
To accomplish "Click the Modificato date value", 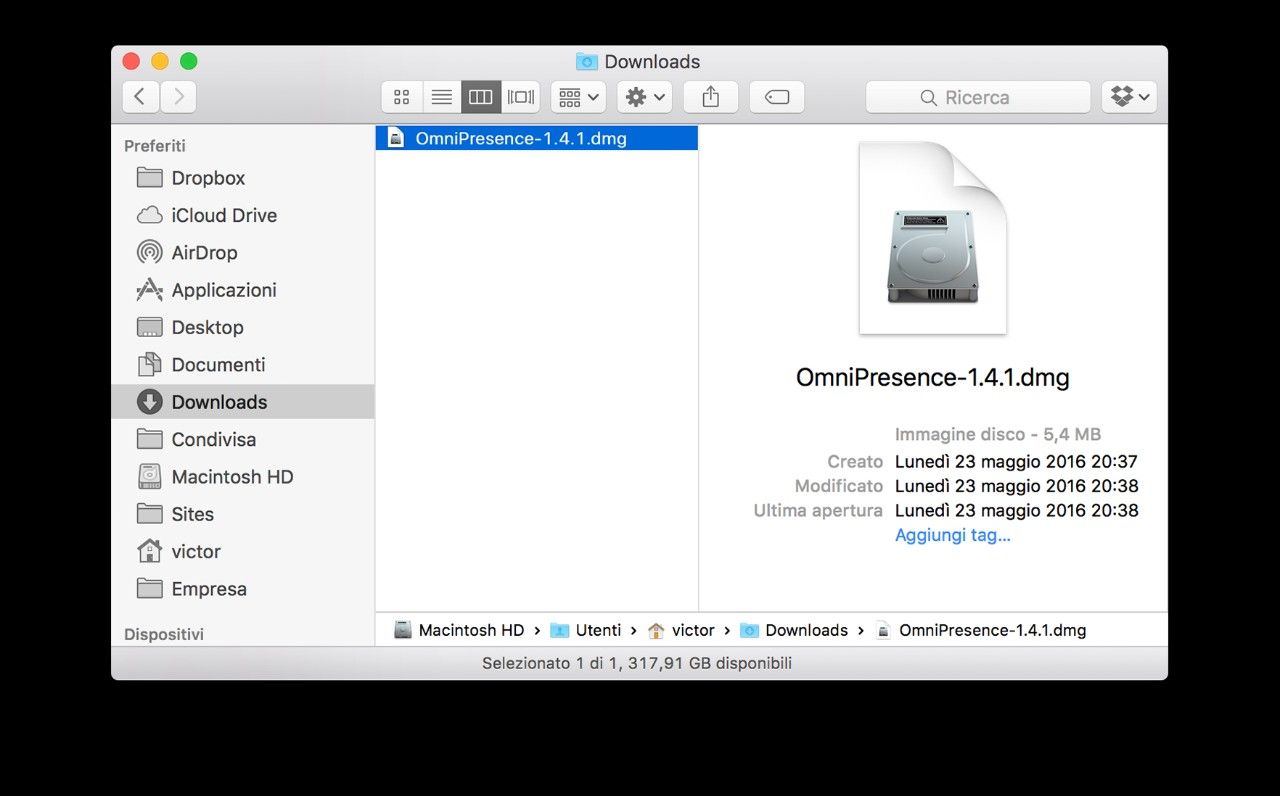I will tap(1016, 486).
